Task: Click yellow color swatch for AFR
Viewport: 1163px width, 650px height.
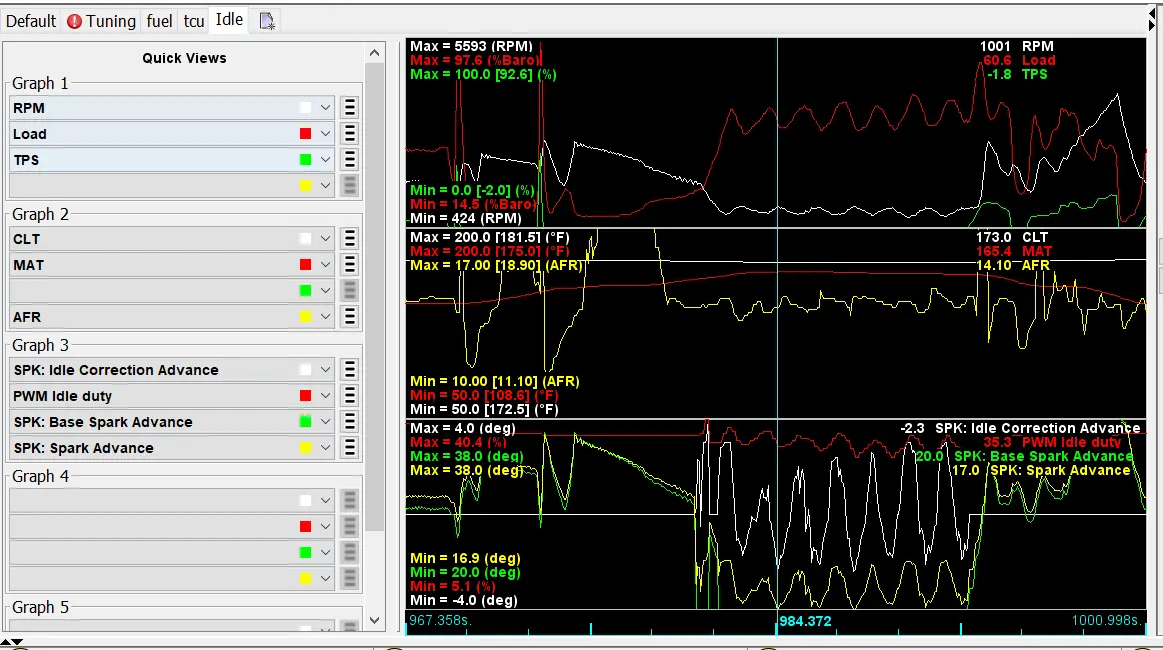Action: click(x=305, y=317)
